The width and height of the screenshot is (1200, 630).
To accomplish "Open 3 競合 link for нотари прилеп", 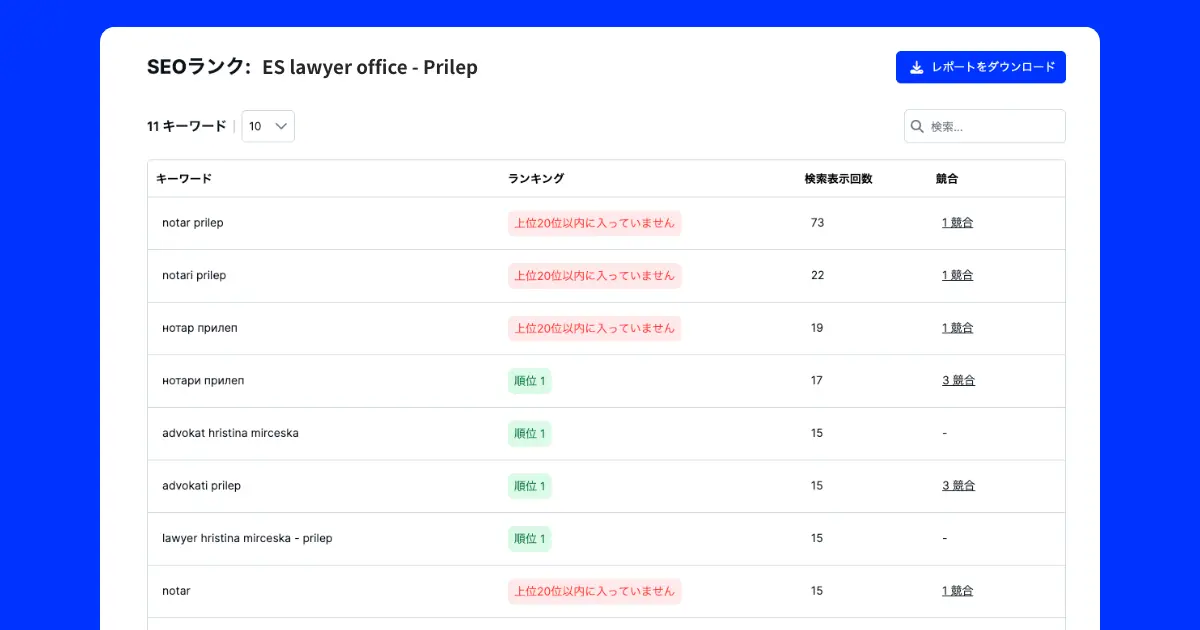I will pos(958,380).
